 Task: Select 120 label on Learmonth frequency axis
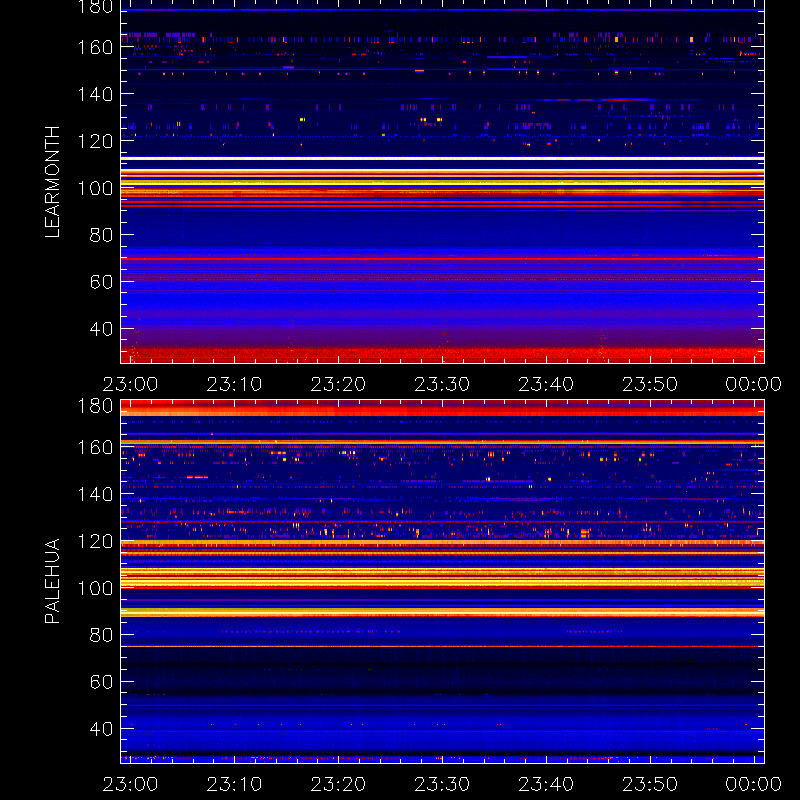[x=95, y=141]
